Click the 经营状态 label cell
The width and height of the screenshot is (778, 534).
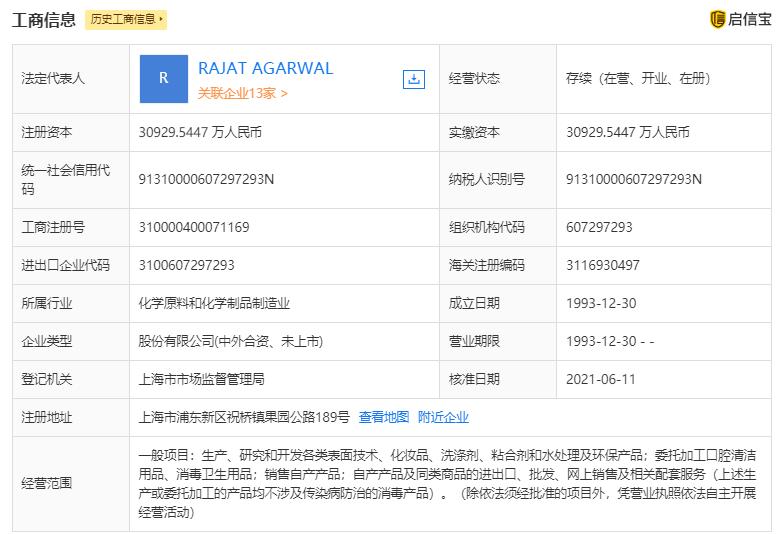pyautogui.click(x=498, y=79)
